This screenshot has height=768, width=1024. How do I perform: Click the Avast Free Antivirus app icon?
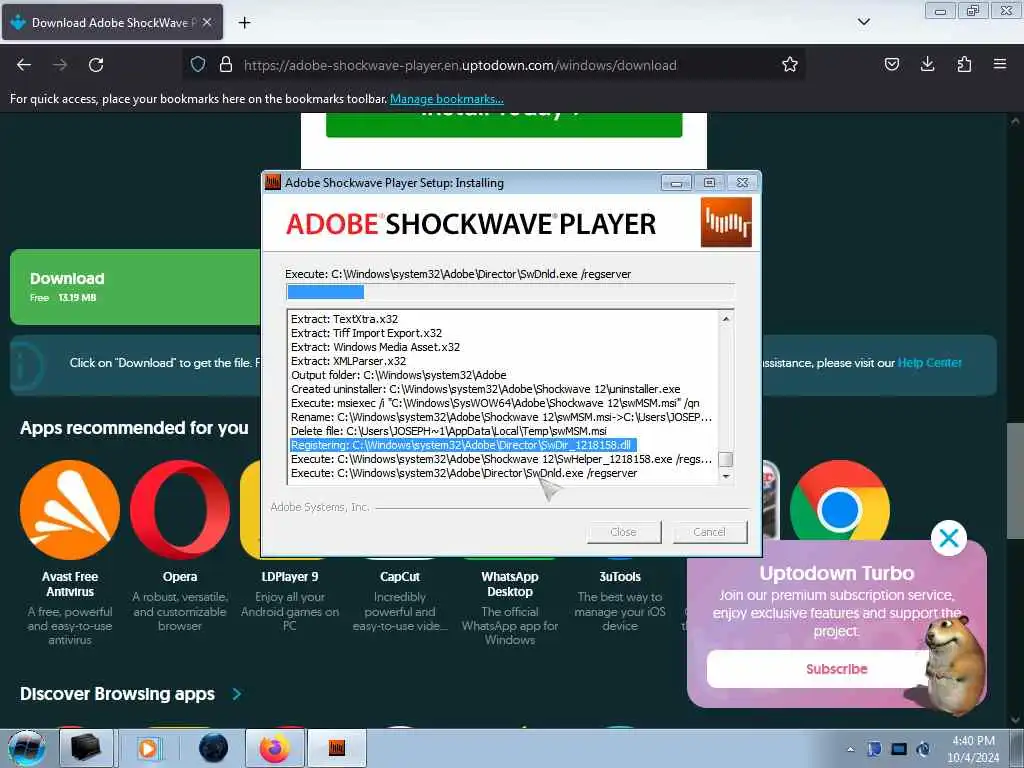70,510
